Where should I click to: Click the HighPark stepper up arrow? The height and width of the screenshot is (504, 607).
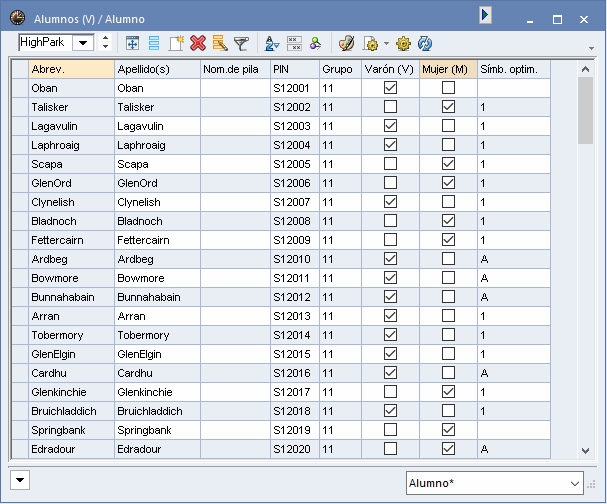pyautogui.click(x=105, y=38)
